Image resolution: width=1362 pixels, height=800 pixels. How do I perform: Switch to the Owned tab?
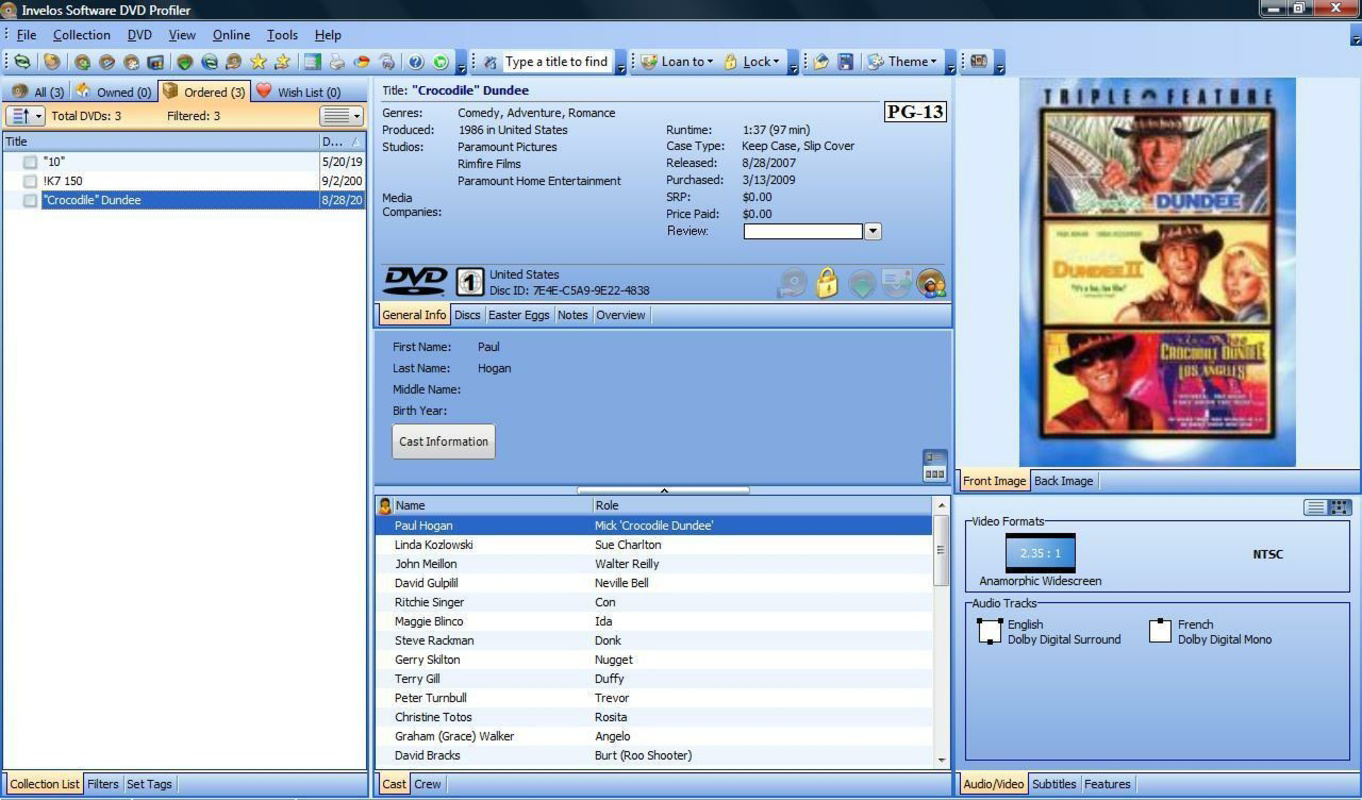113,92
